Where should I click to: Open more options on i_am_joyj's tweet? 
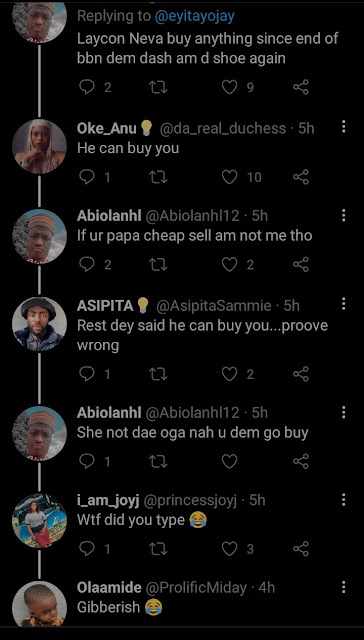[344, 500]
